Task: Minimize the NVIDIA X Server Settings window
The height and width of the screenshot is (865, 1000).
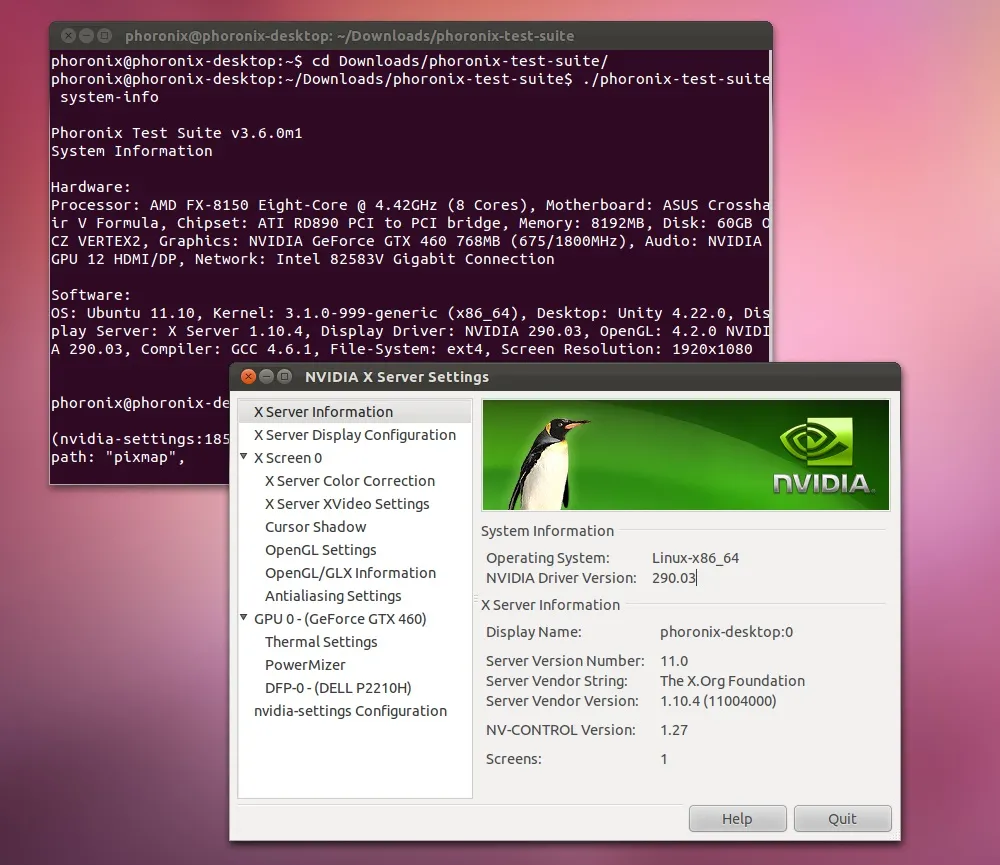Action: click(x=267, y=376)
